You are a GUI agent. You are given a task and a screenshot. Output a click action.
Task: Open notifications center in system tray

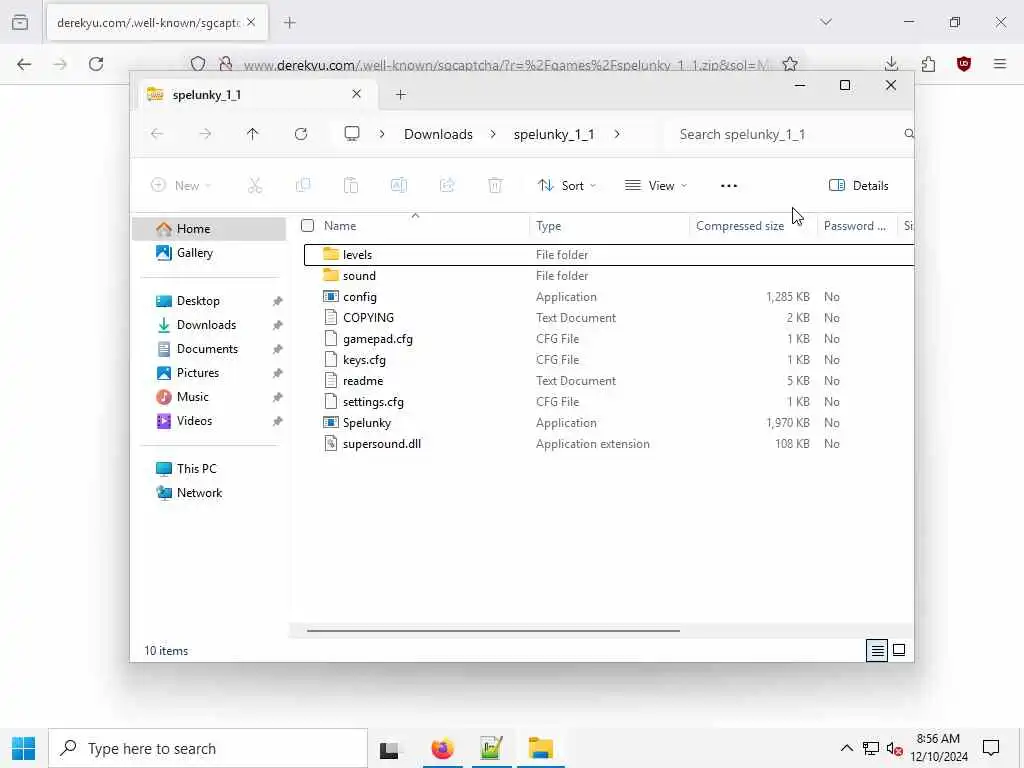tap(991, 748)
